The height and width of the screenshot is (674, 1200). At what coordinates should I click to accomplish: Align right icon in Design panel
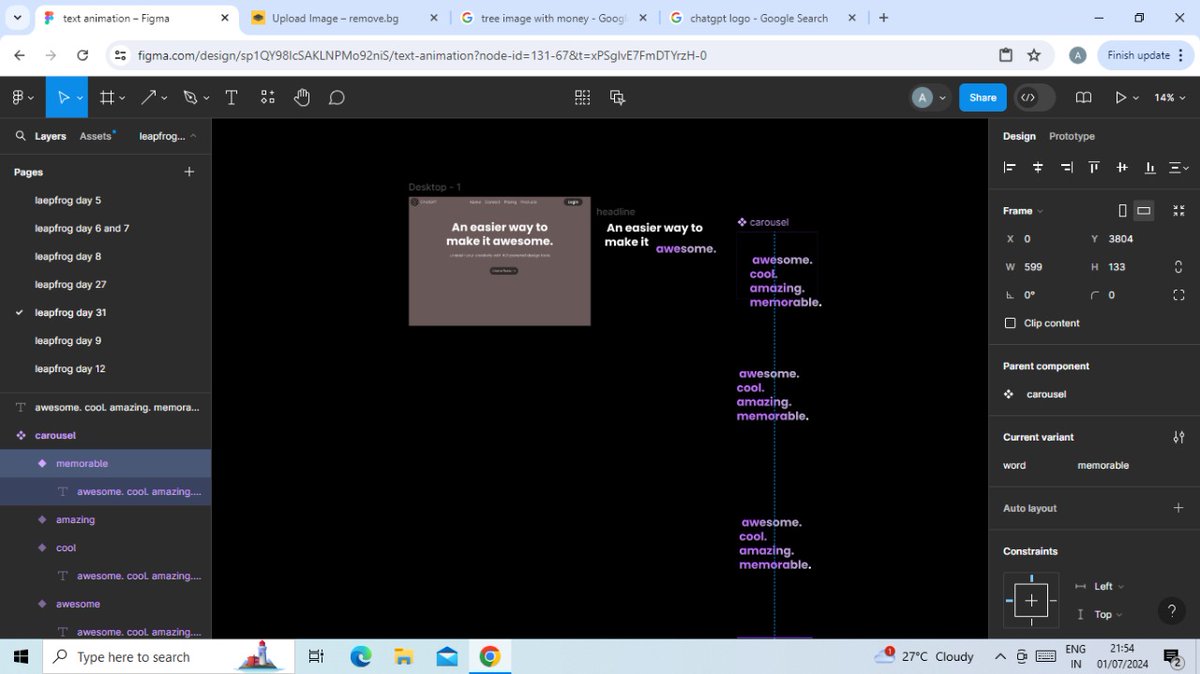point(1066,168)
